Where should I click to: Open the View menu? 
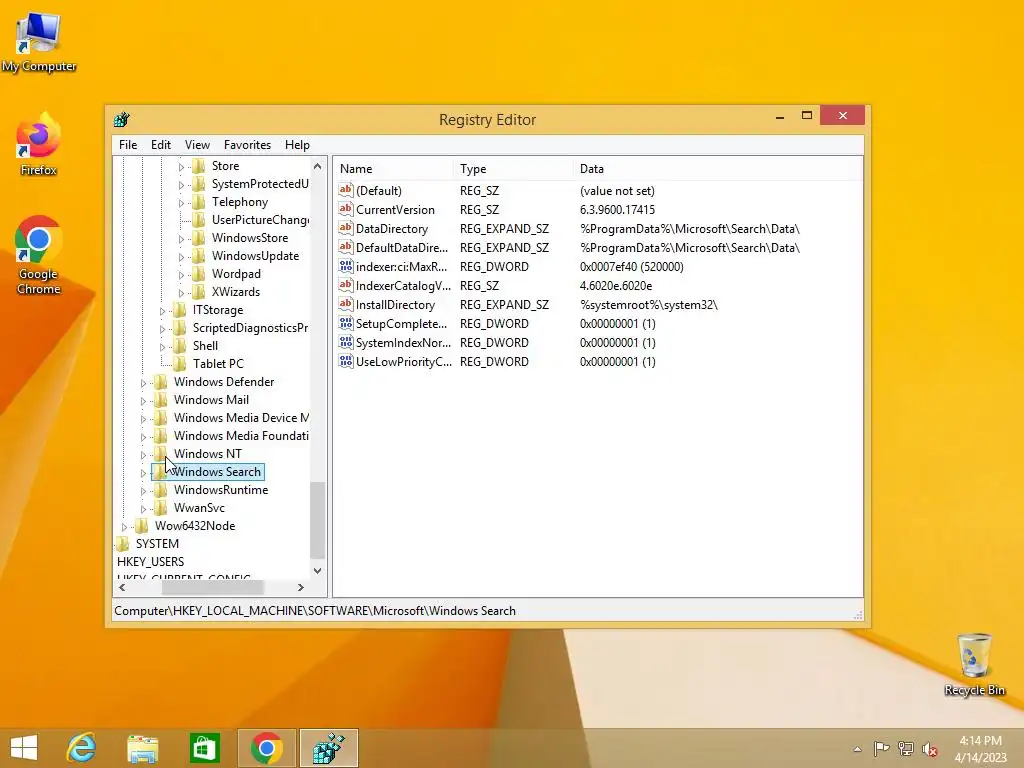coord(197,145)
